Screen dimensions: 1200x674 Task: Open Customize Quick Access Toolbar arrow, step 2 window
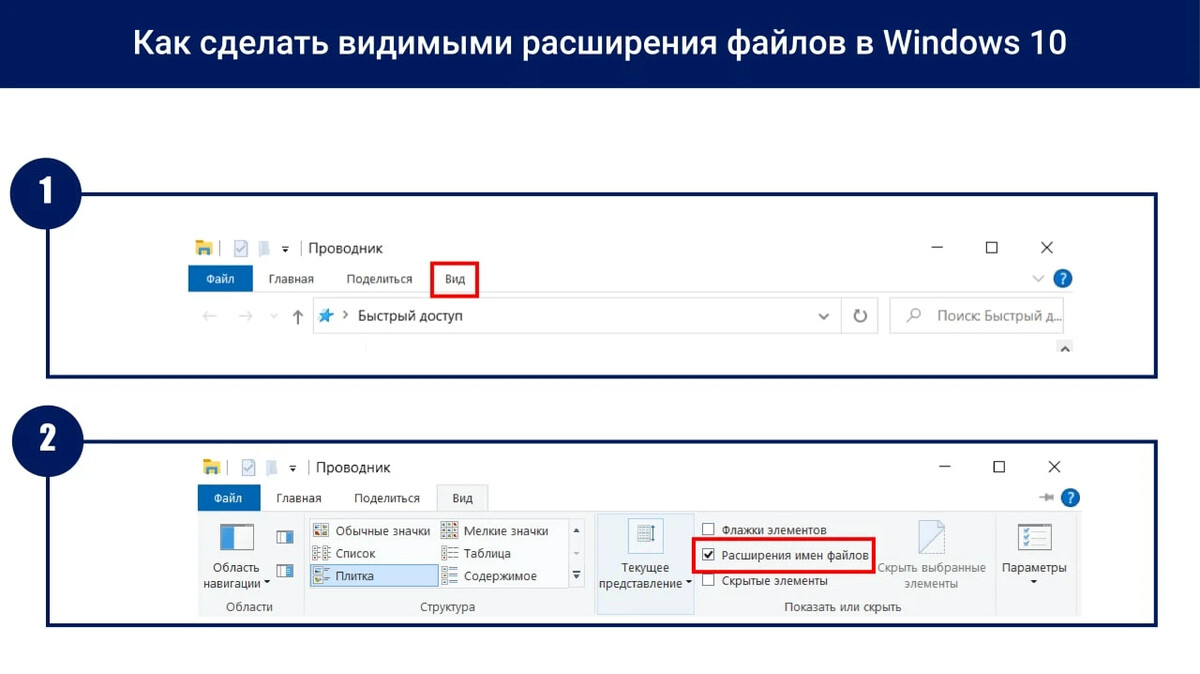point(293,468)
